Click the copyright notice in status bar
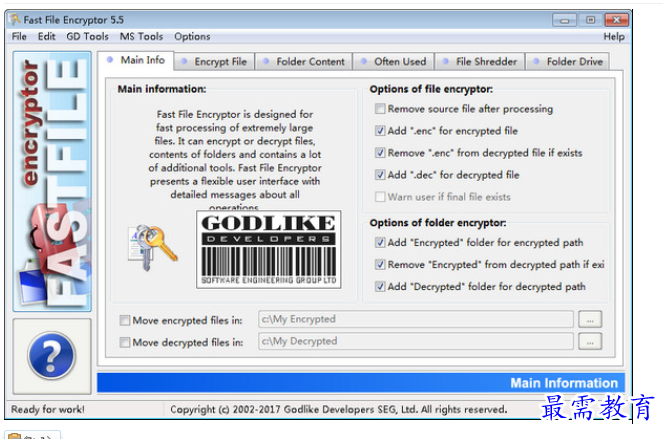663x439 pixels. click(x=339, y=409)
